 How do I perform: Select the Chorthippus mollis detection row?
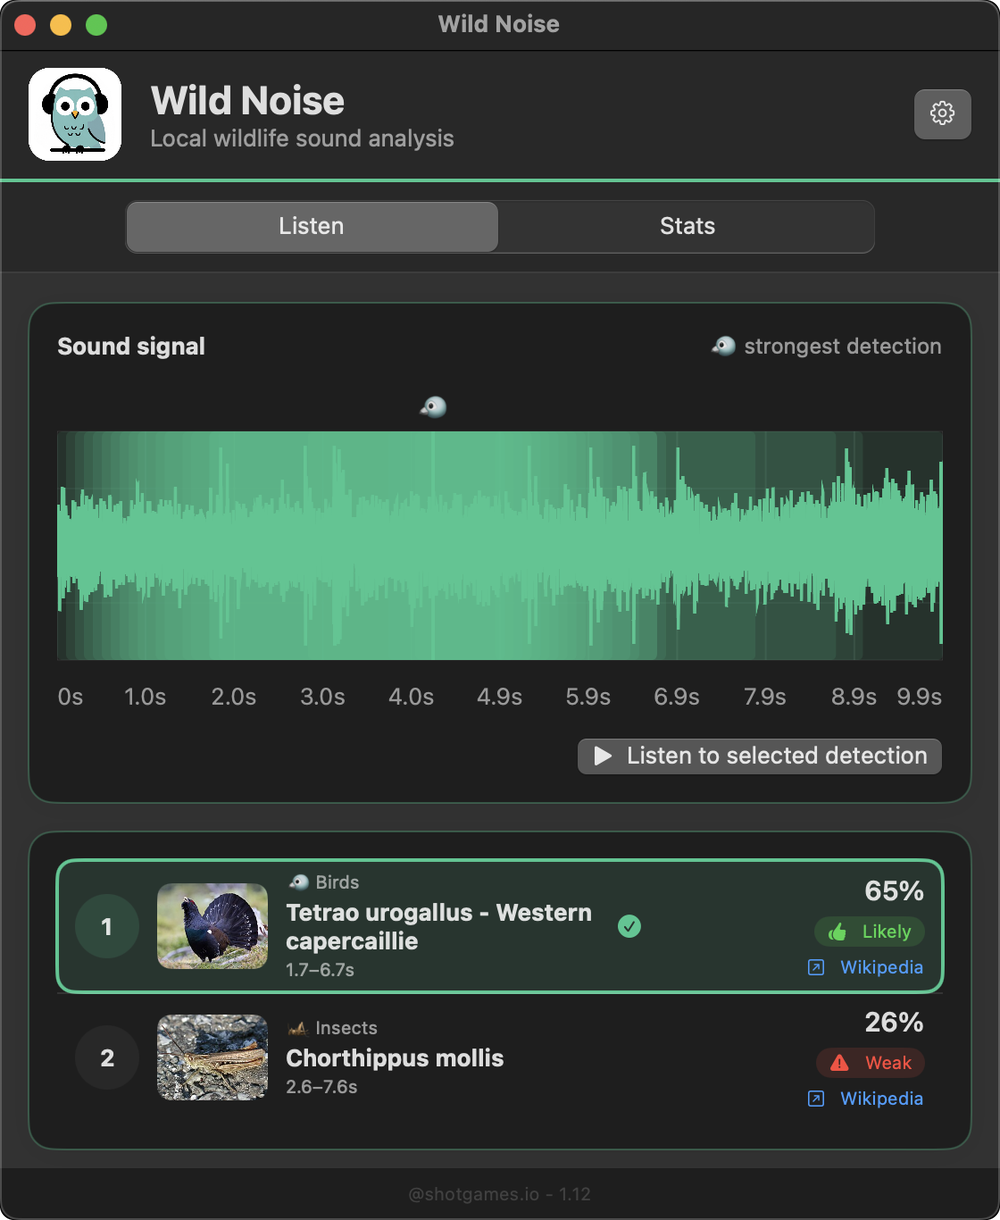point(500,1058)
